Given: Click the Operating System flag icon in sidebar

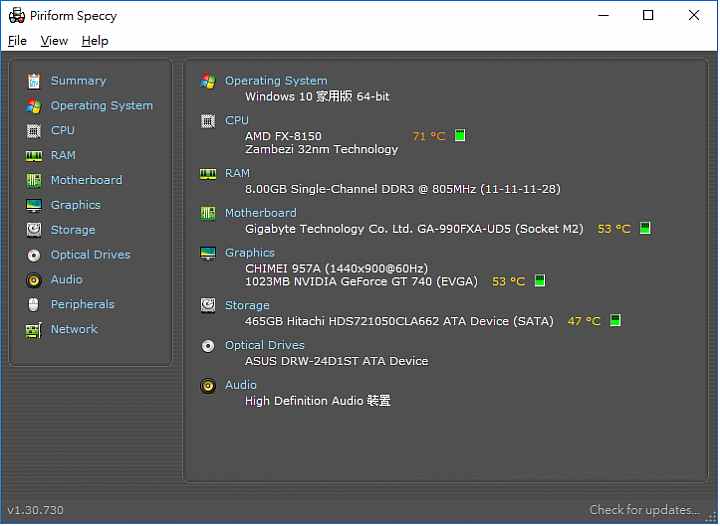Looking at the screenshot, I should click(34, 106).
